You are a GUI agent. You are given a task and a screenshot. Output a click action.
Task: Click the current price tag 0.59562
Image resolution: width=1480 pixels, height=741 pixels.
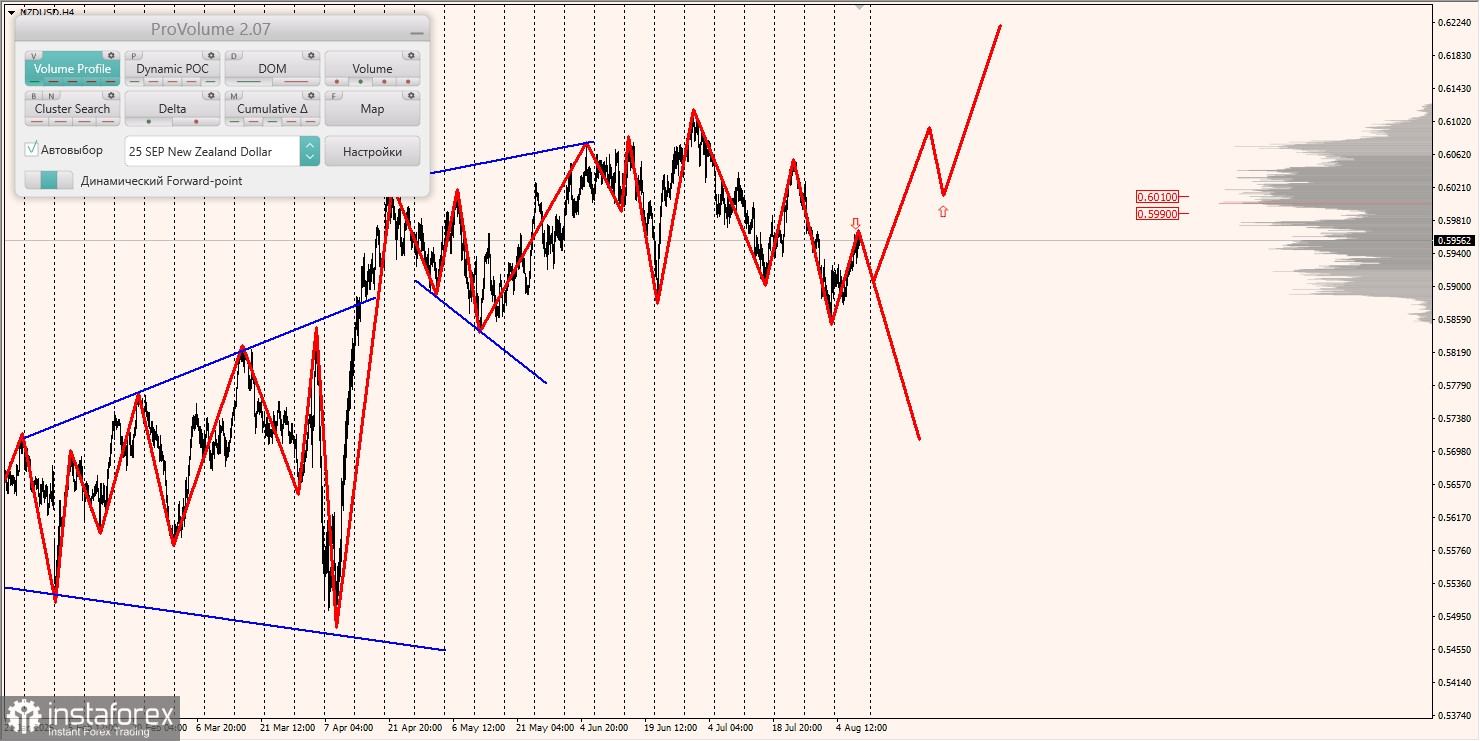(x=1454, y=240)
